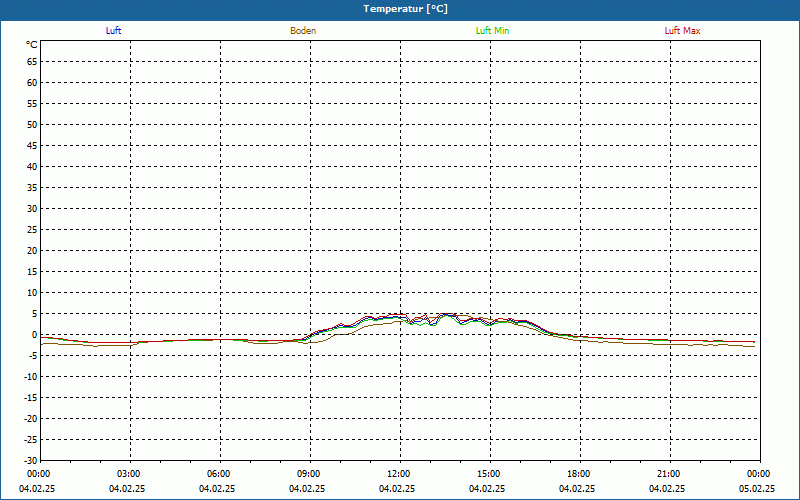Click the Temperatur [°C] chart title
The height and width of the screenshot is (500, 800).
point(406,9)
